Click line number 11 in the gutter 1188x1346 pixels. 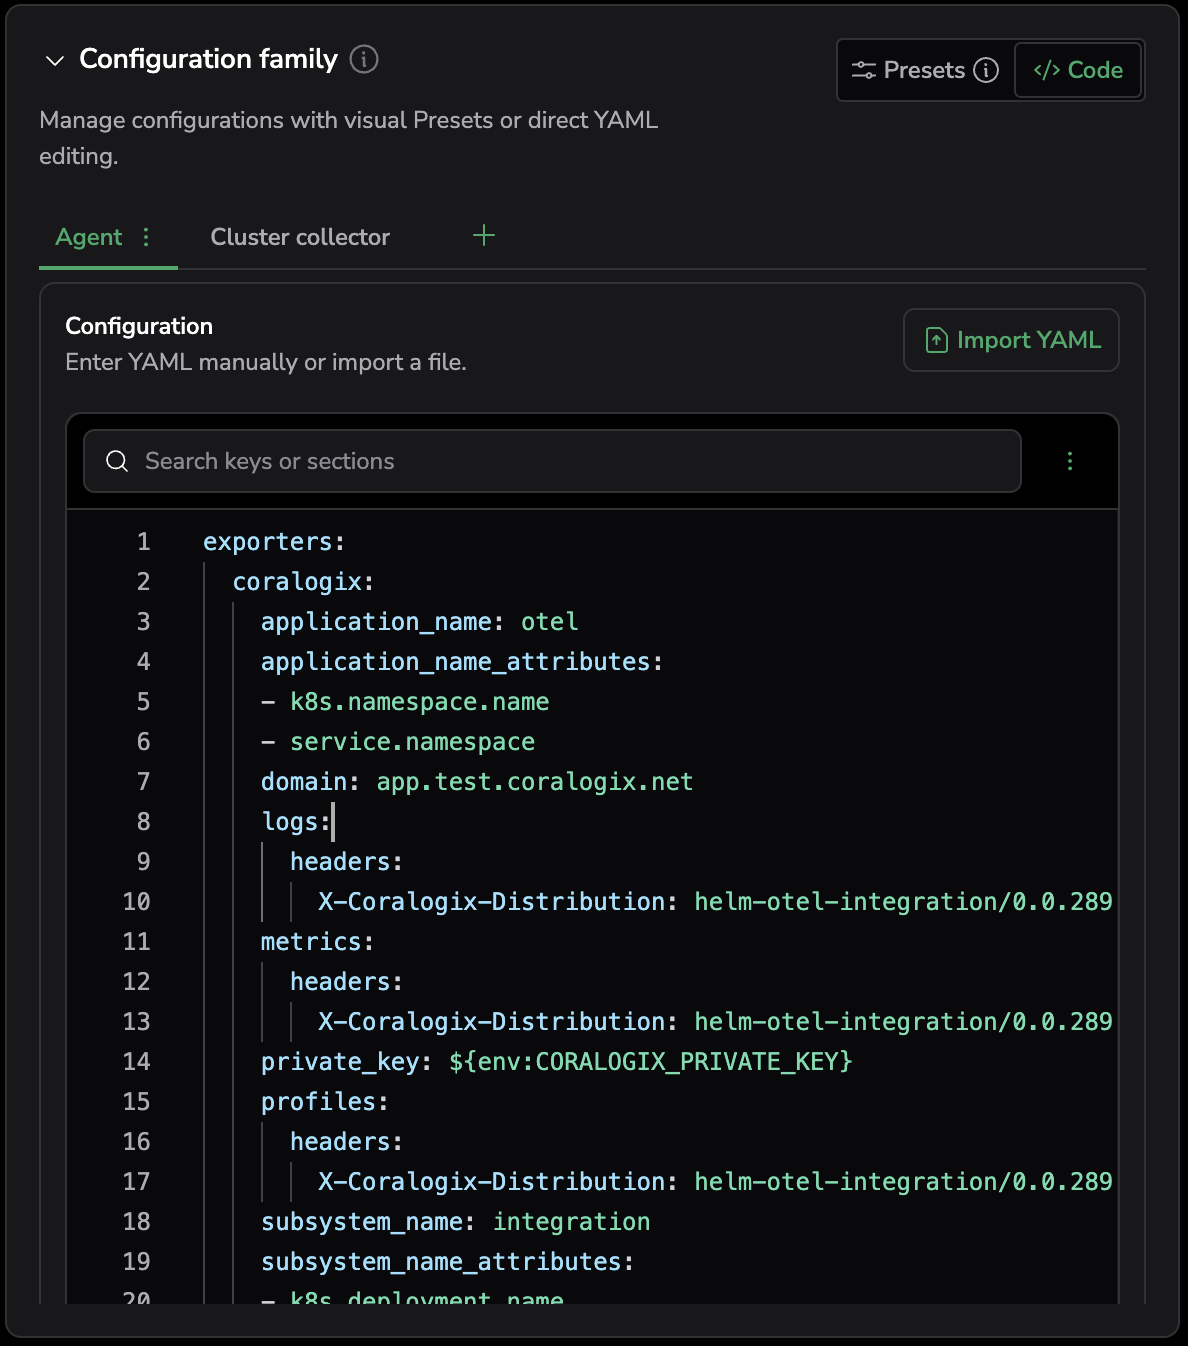(137, 942)
